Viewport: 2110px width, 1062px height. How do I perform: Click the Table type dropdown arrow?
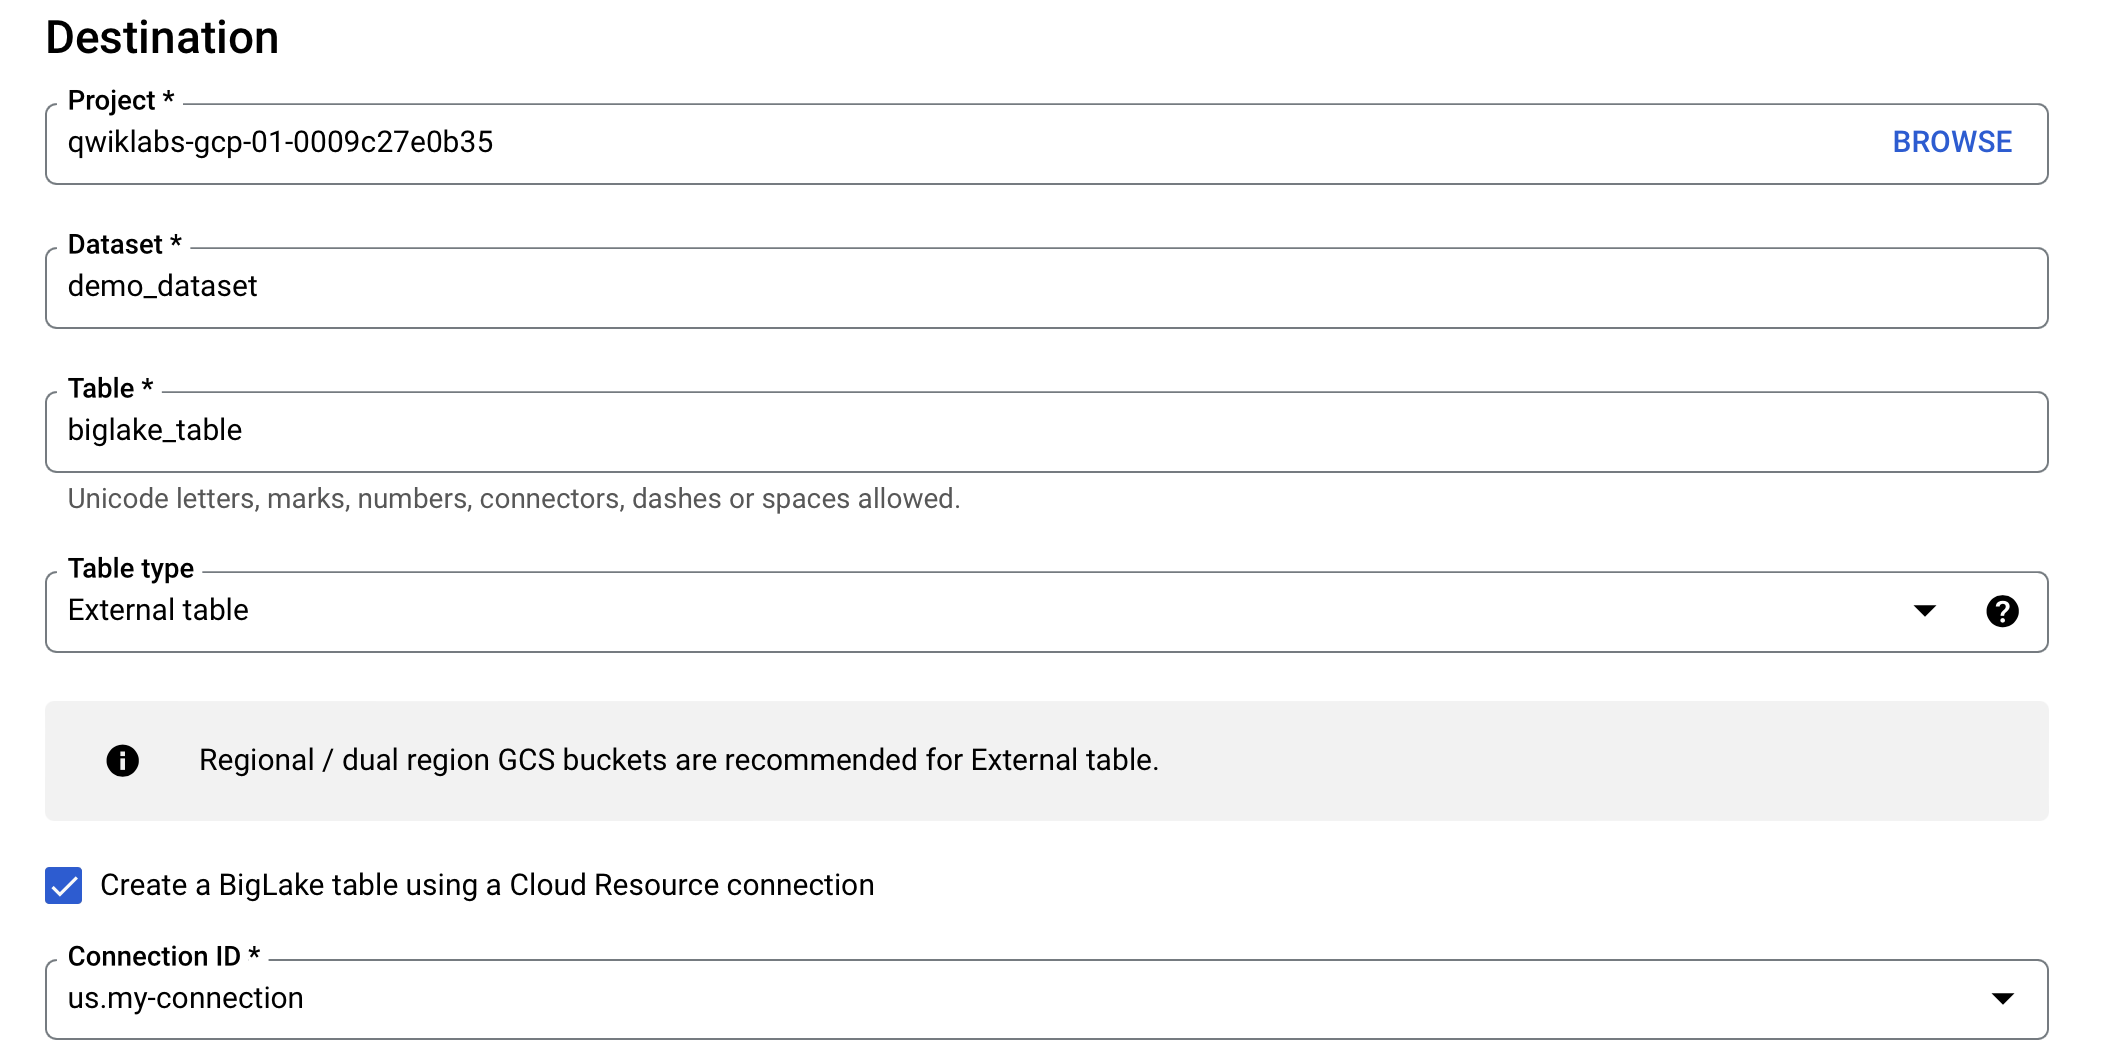coord(1924,611)
